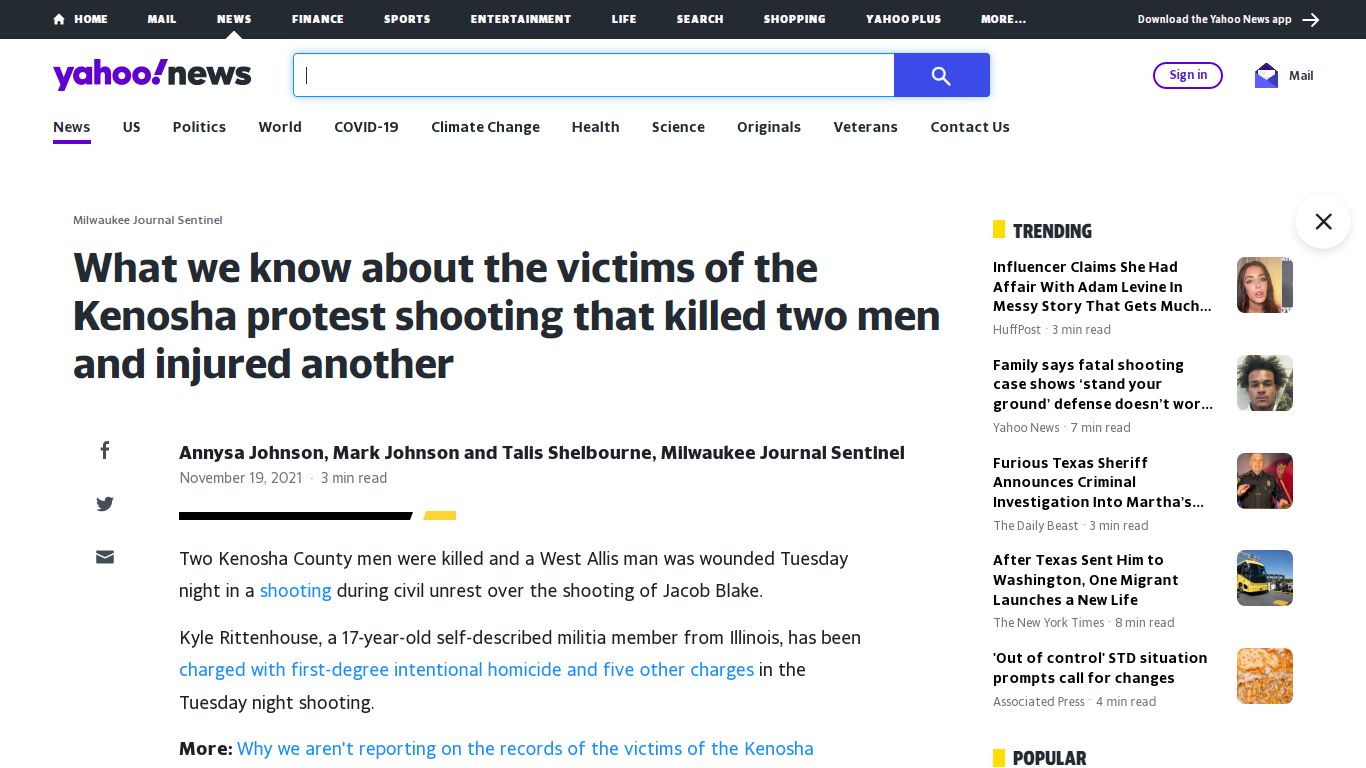Click the Home icon in the top bar
The height and width of the screenshot is (768, 1366).
point(59,19)
